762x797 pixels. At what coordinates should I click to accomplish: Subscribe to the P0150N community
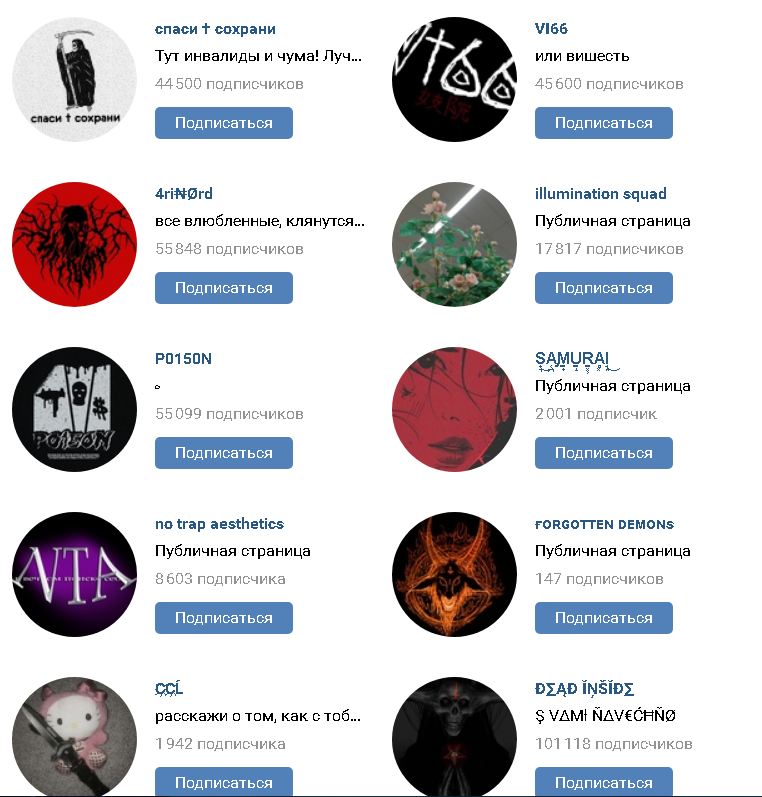click(x=224, y=453)
